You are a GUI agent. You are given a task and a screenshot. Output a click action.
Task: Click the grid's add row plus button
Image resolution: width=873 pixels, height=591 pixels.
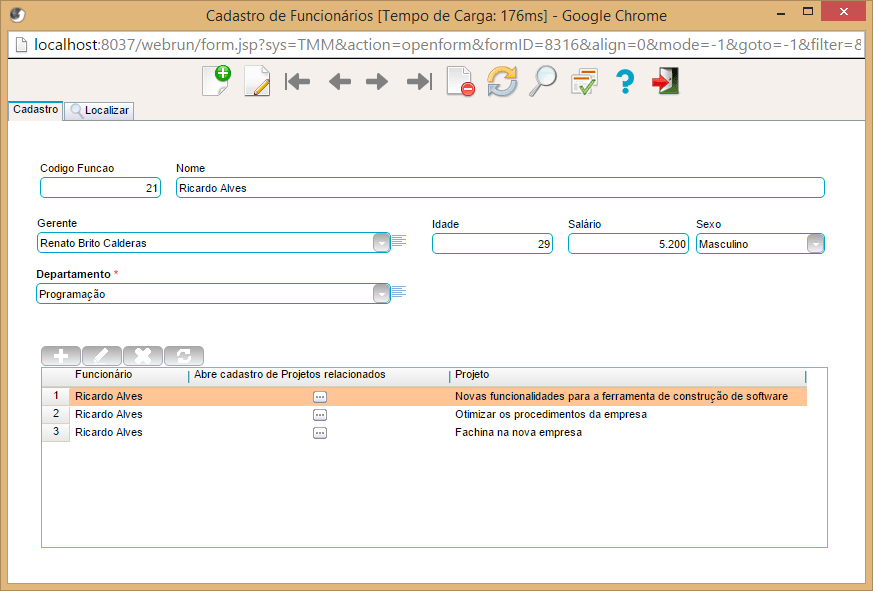click(x=61, y=355)
